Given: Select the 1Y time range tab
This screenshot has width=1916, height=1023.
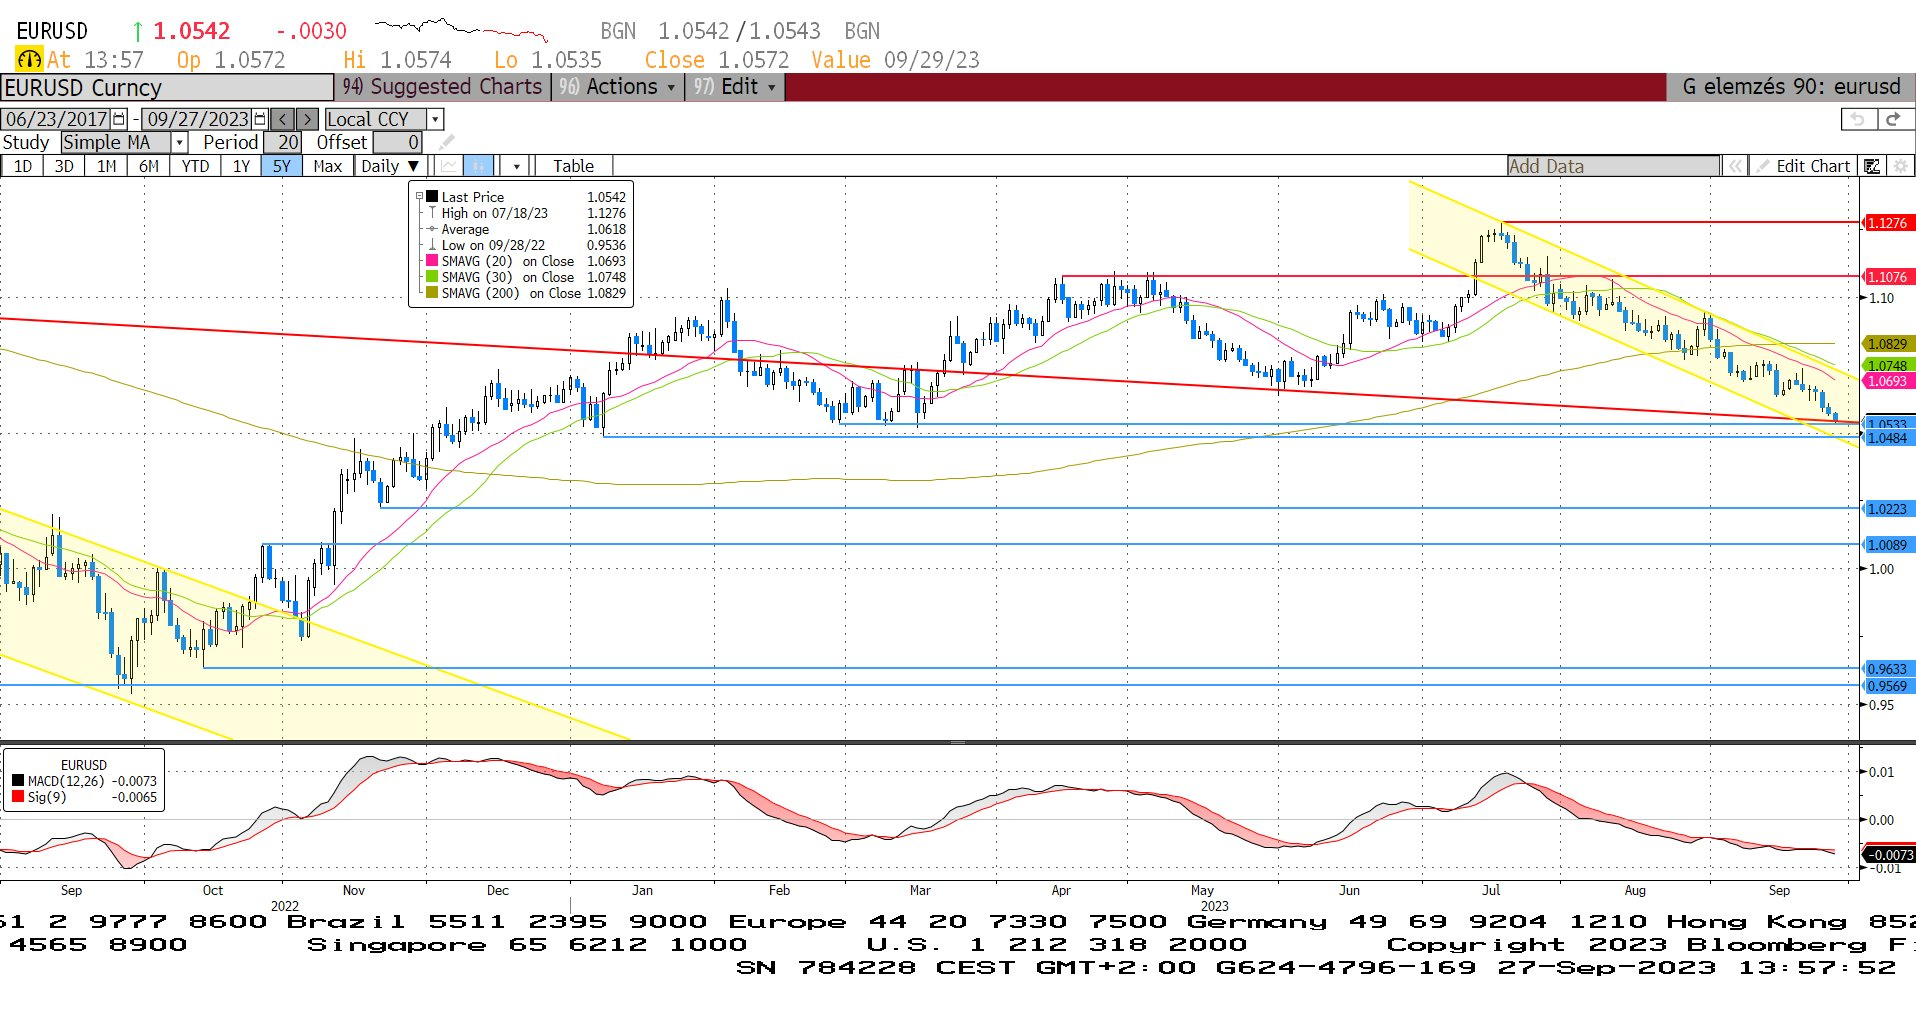Looking at the screenshot, I should tap(241, 166).
